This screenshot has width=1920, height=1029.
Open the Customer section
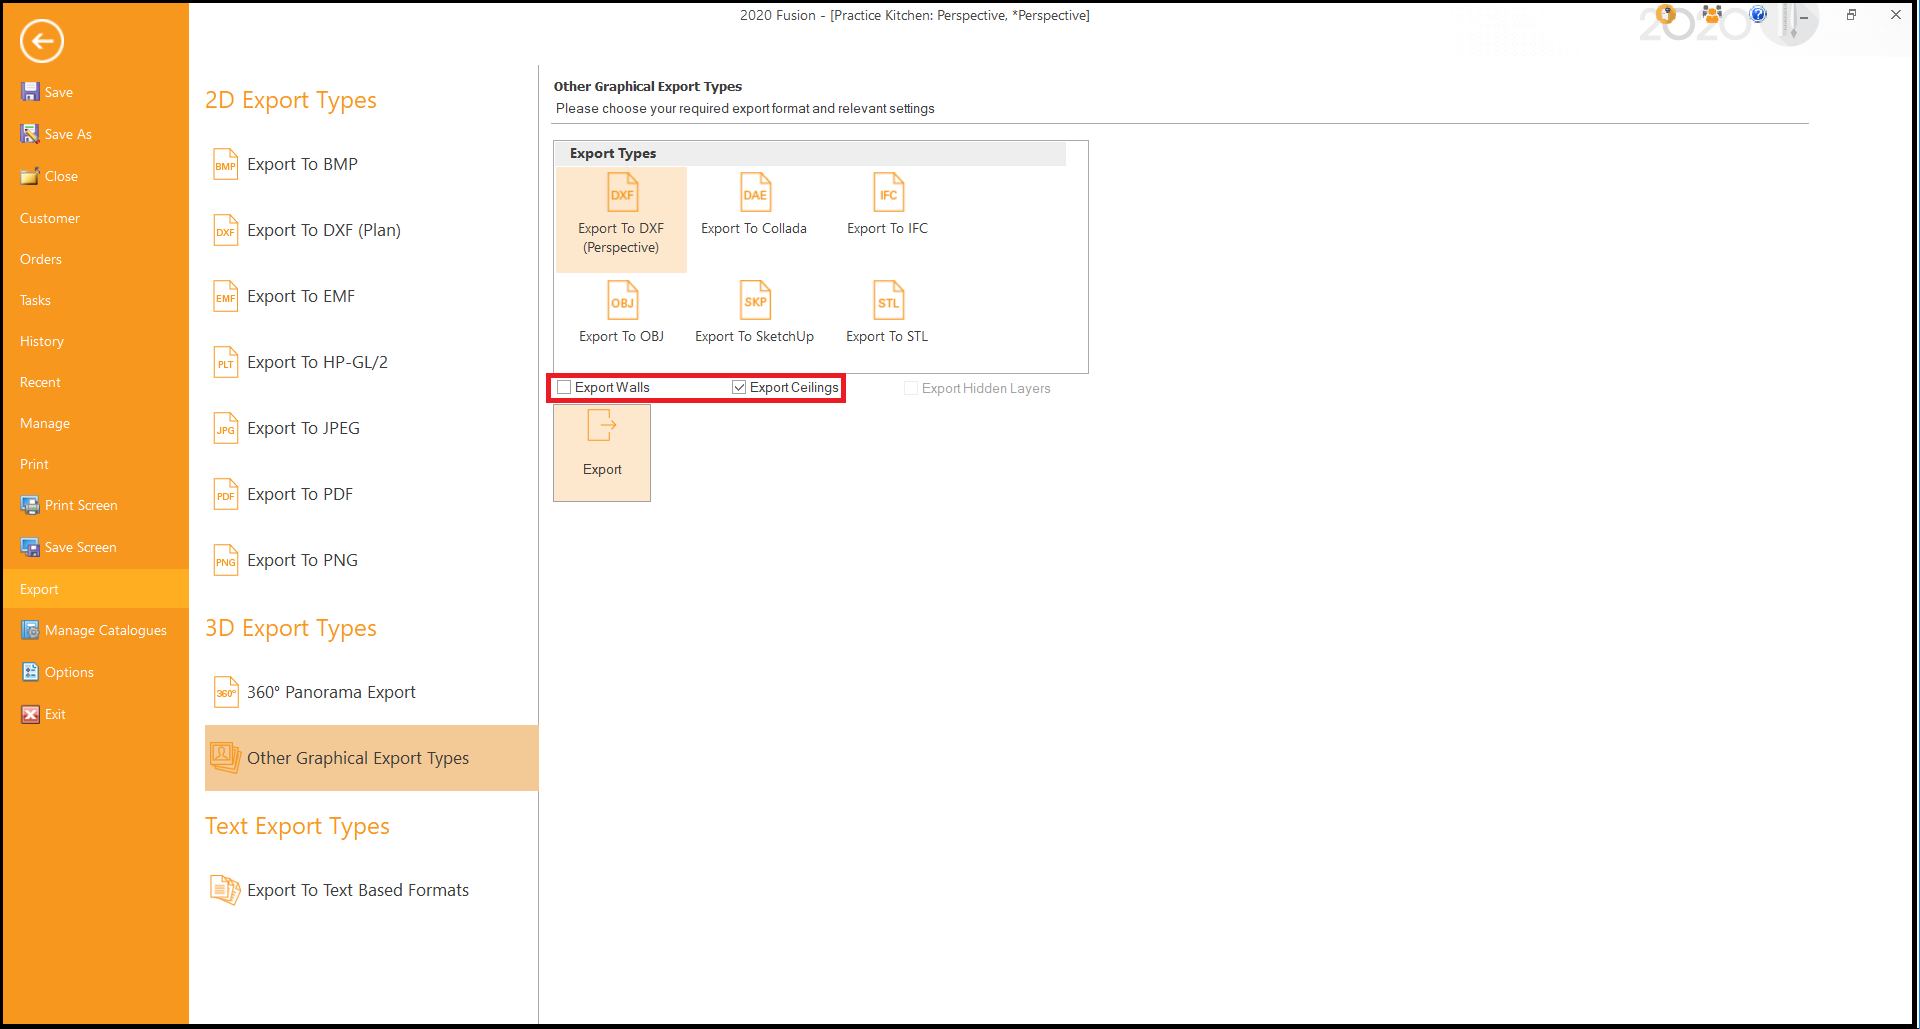50,218
